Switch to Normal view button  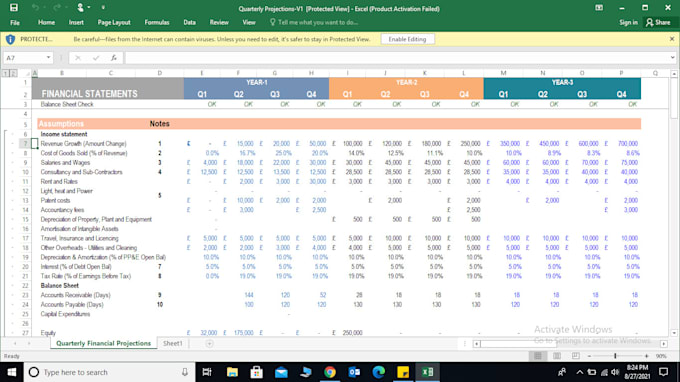538,356
